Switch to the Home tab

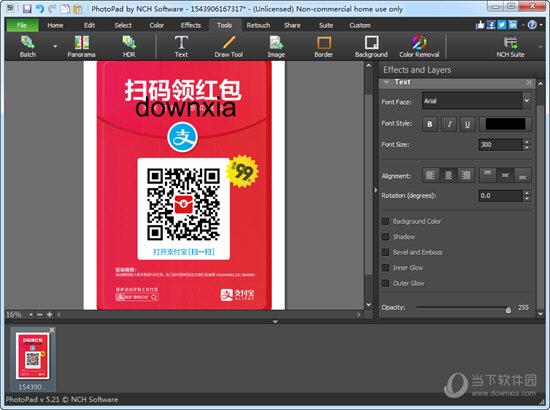point(55,25)
